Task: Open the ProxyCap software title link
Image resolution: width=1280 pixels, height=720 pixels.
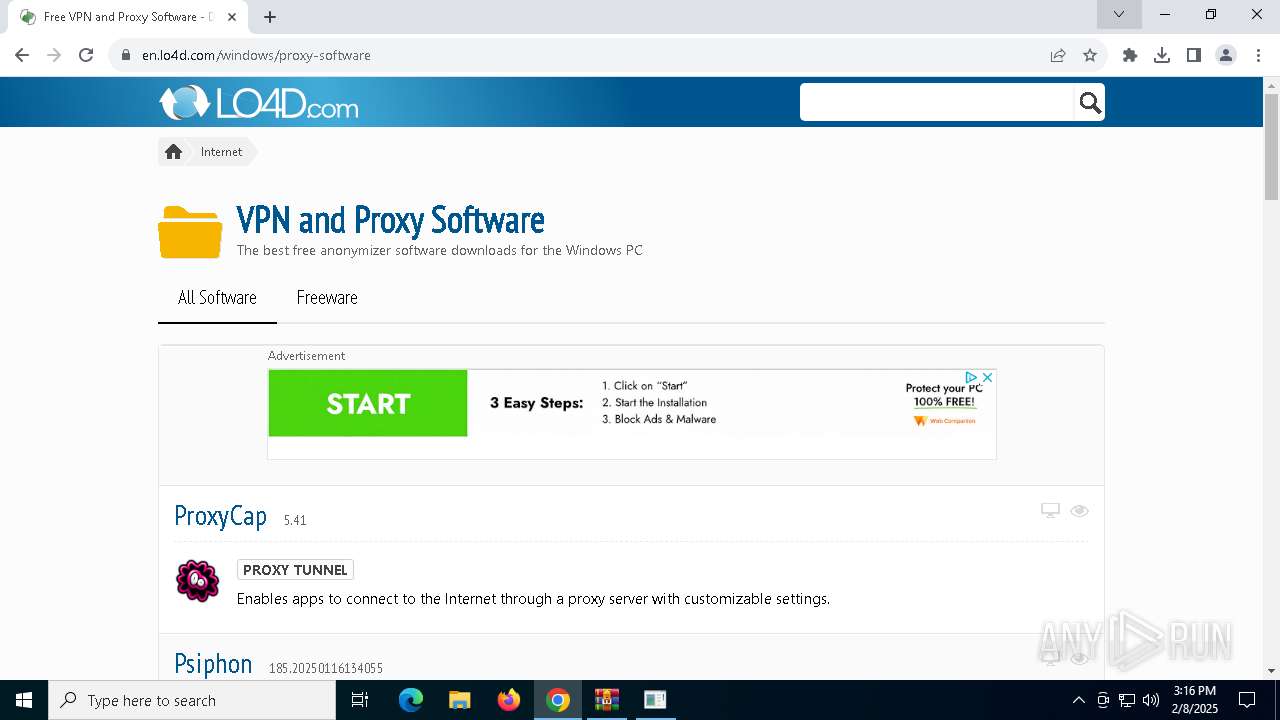Action: tap(220, 516)
